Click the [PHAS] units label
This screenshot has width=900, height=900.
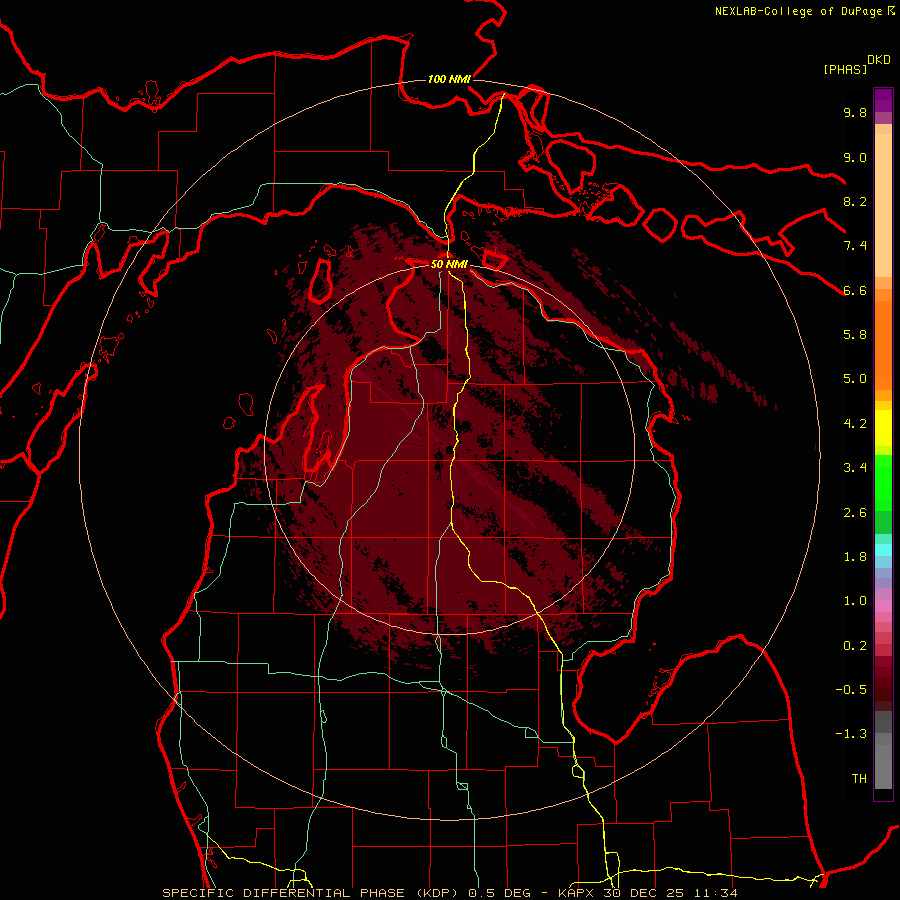[x=845, y=70]
